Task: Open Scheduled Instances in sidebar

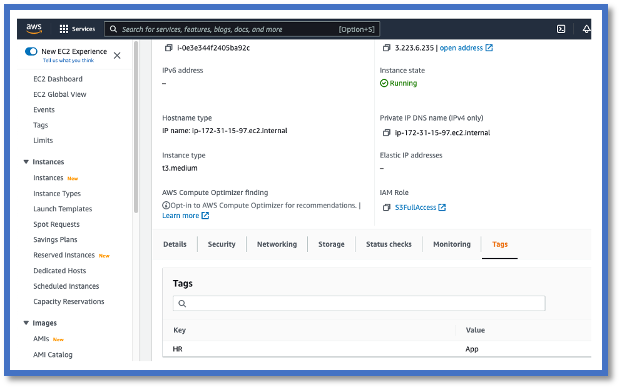Action: click(66, 286)
